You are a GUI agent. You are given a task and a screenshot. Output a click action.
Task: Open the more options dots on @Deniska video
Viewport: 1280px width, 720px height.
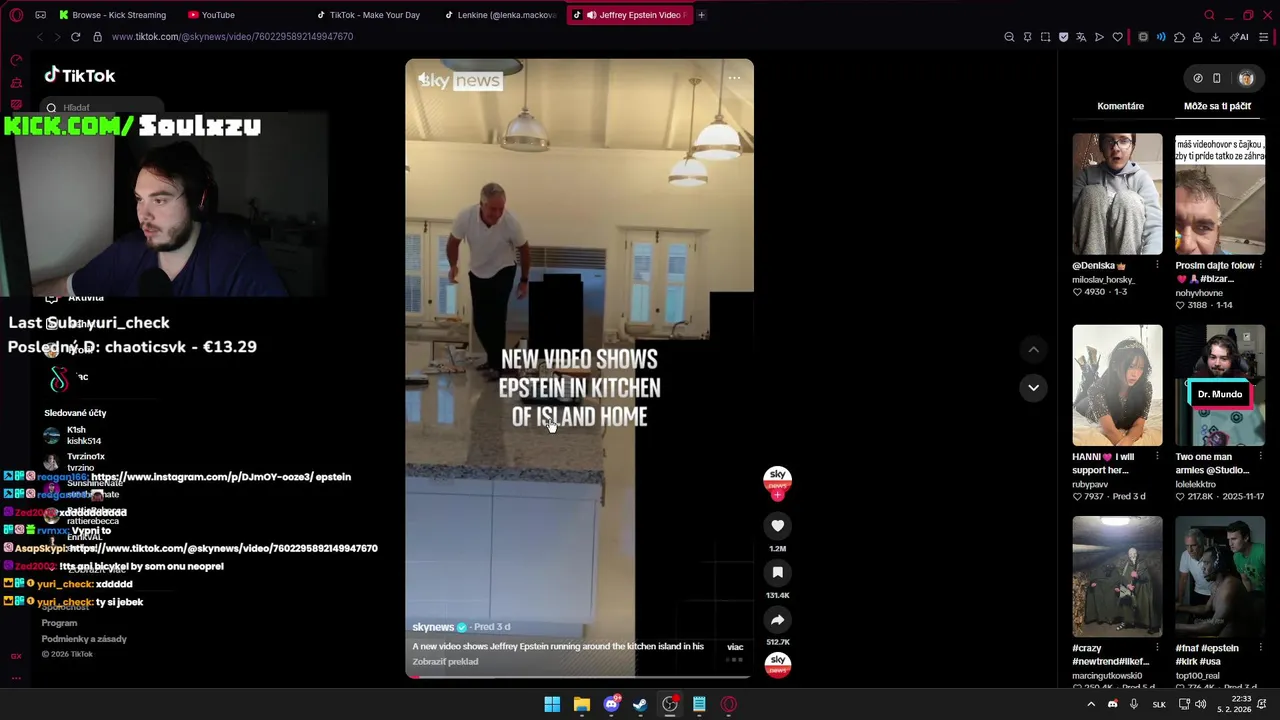[1157, 266]
